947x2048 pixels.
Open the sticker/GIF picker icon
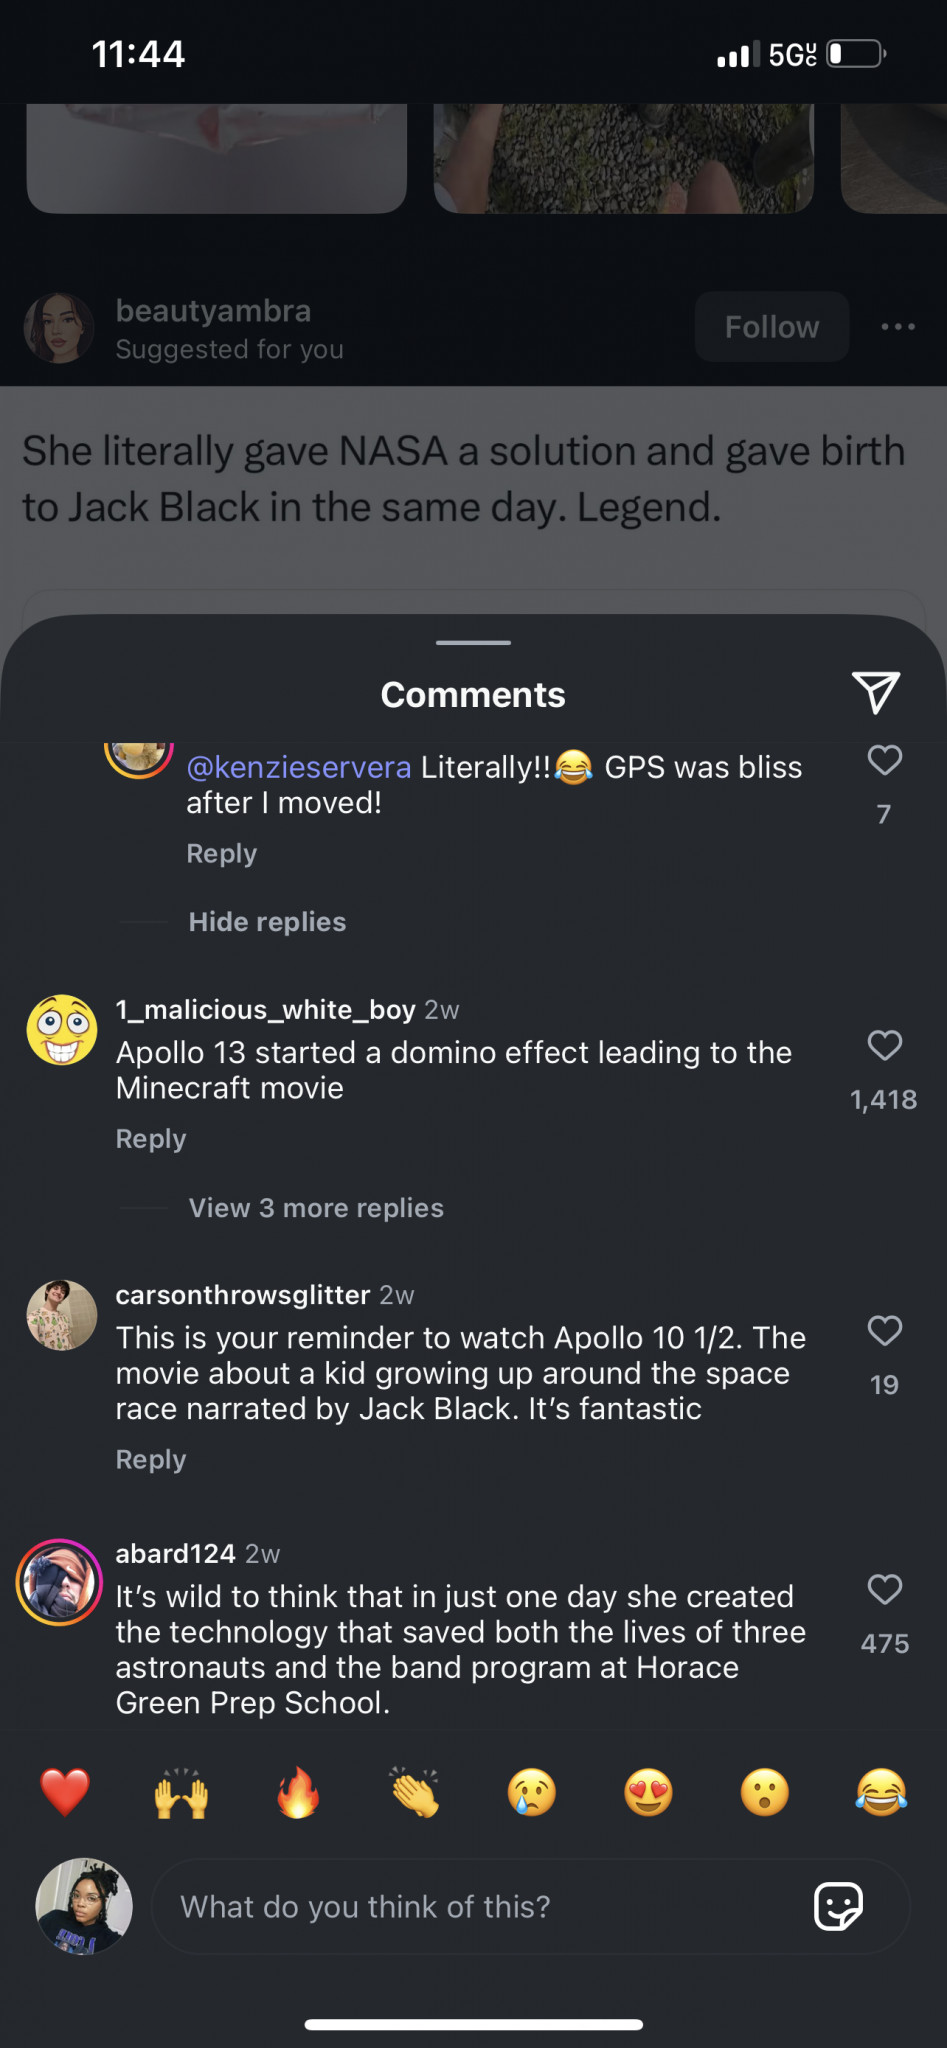point(838,1906)
